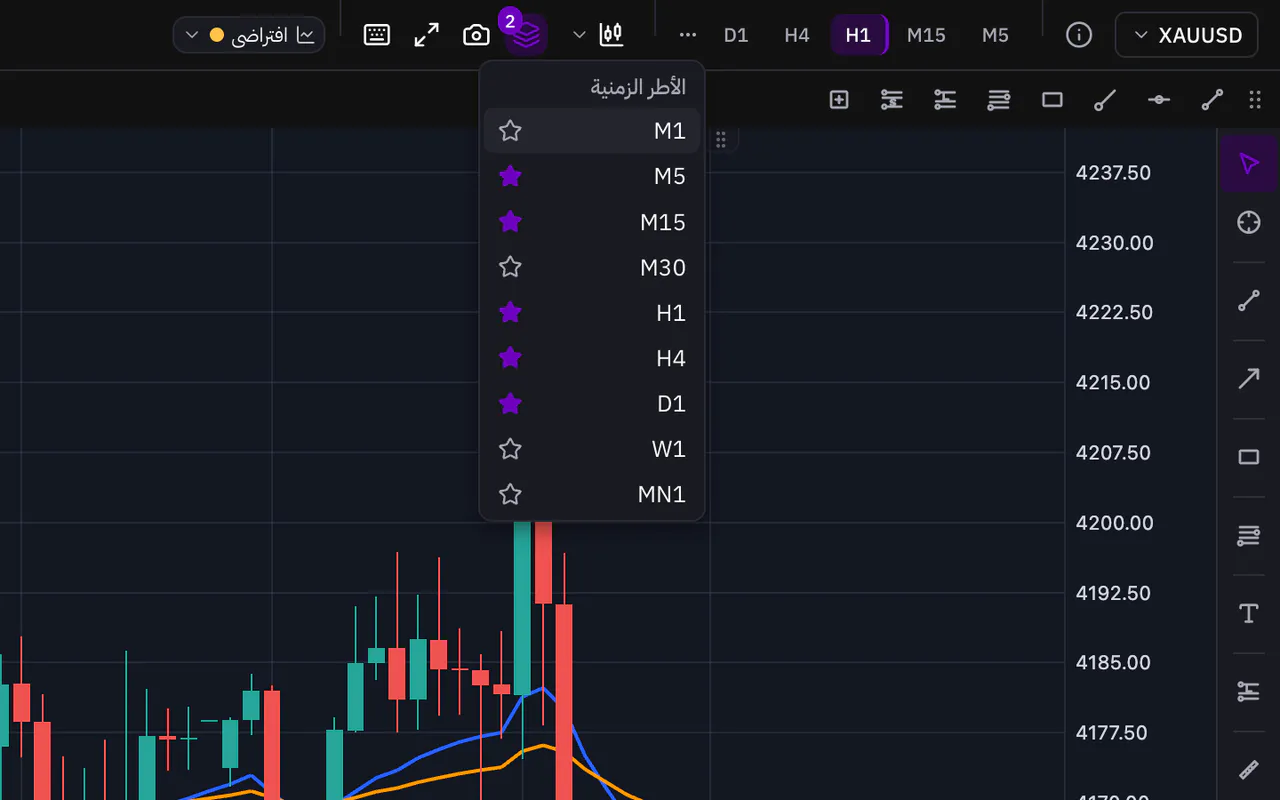This screenshot has height=800, width=1280.
Task: Select the ruler measure tool
Action: pos(1248,769)
